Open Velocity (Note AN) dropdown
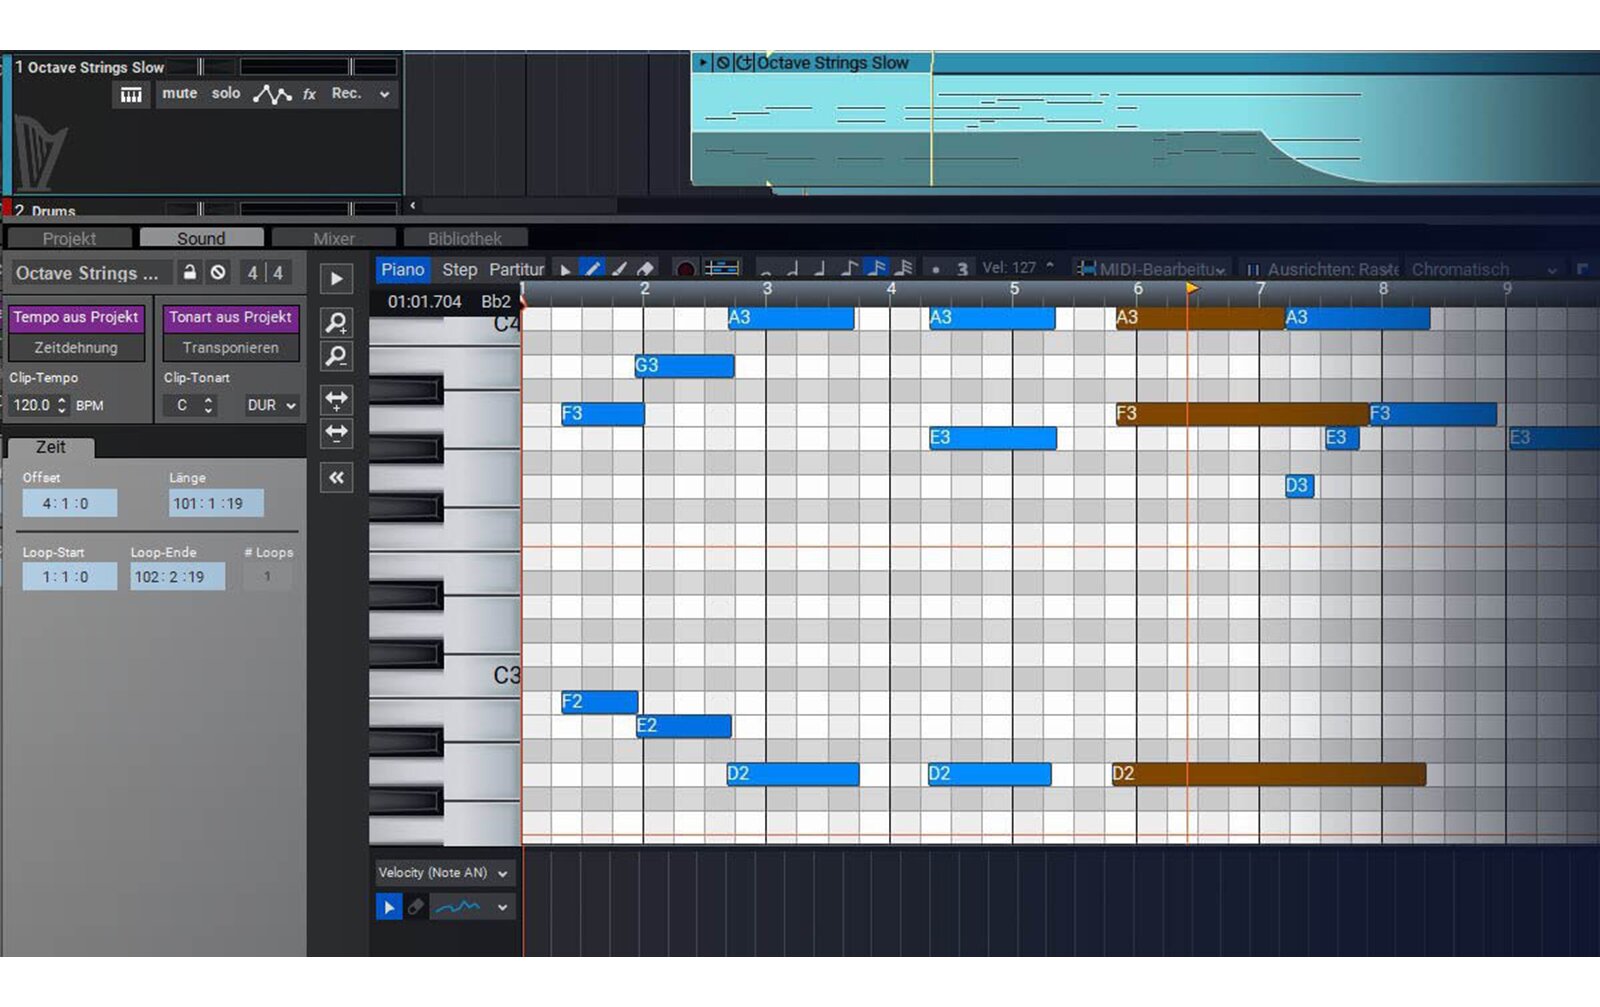This screenshot has height=1007, width=1600. pos(443,873)
